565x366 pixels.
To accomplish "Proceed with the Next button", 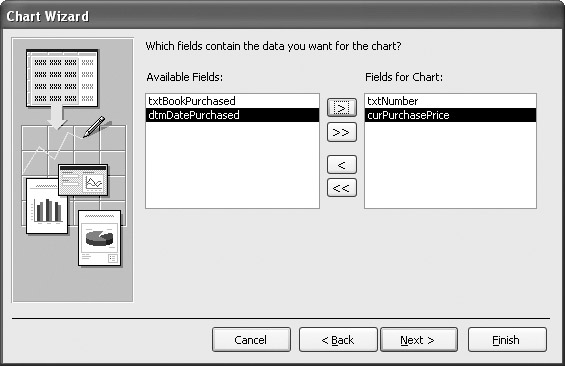I will click(x=419, y=340).
